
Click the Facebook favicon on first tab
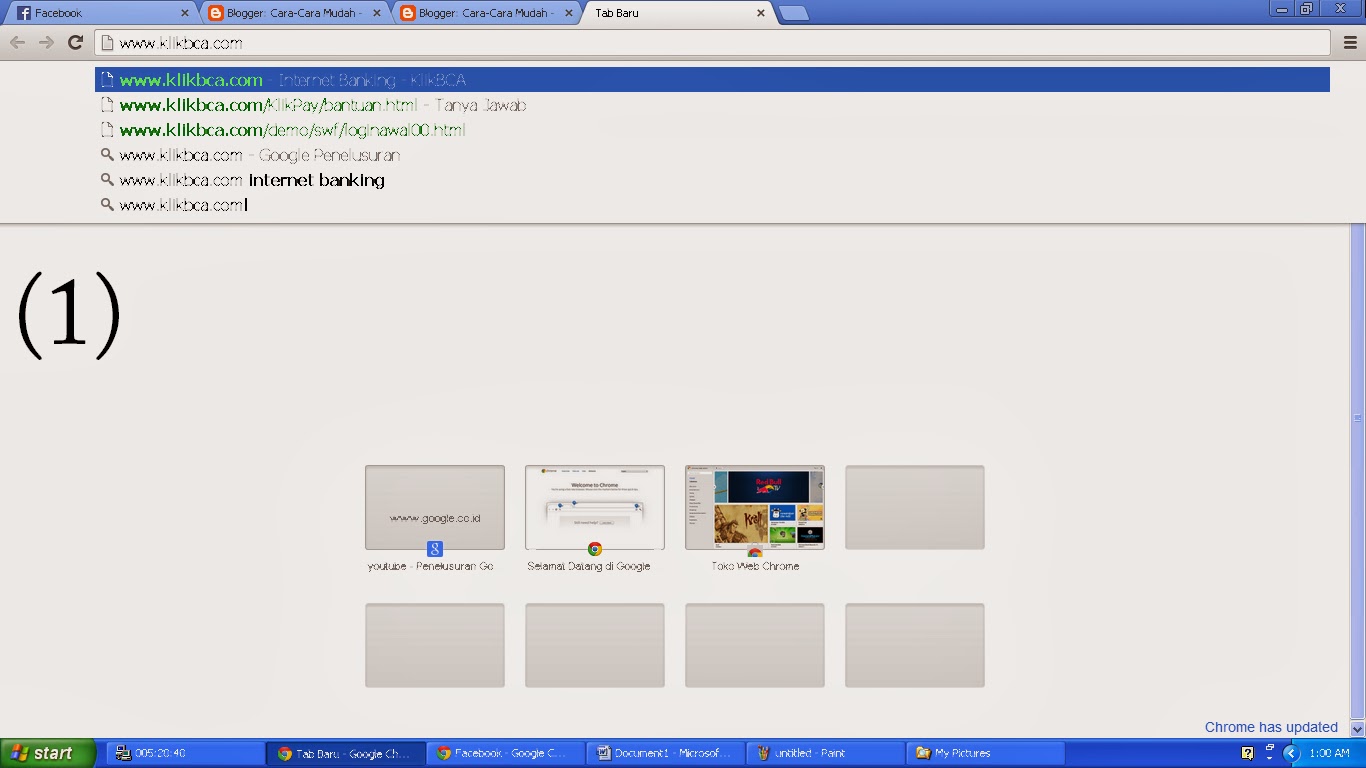[x=24, y=13]
